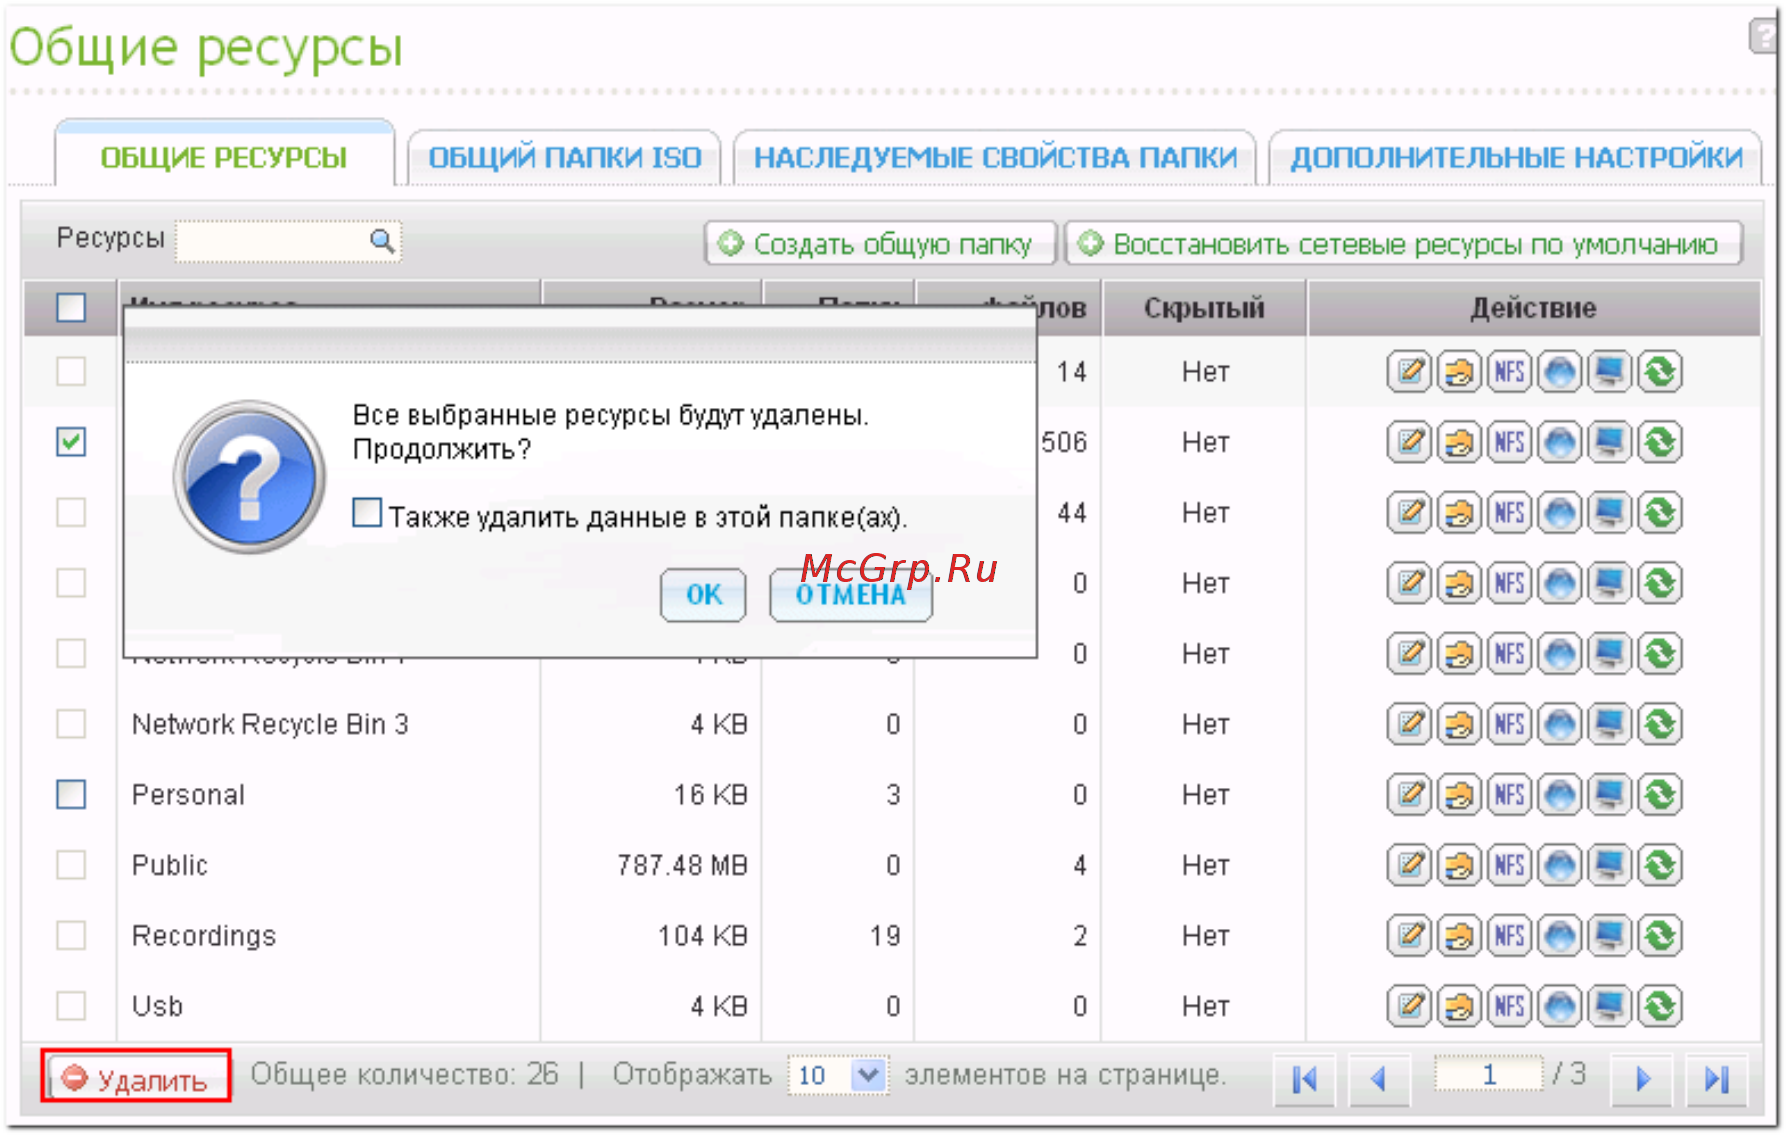Screen dimensions: 1786x1135
Task: Open NFS access icon in Personal row
Action: (1510, 795)
